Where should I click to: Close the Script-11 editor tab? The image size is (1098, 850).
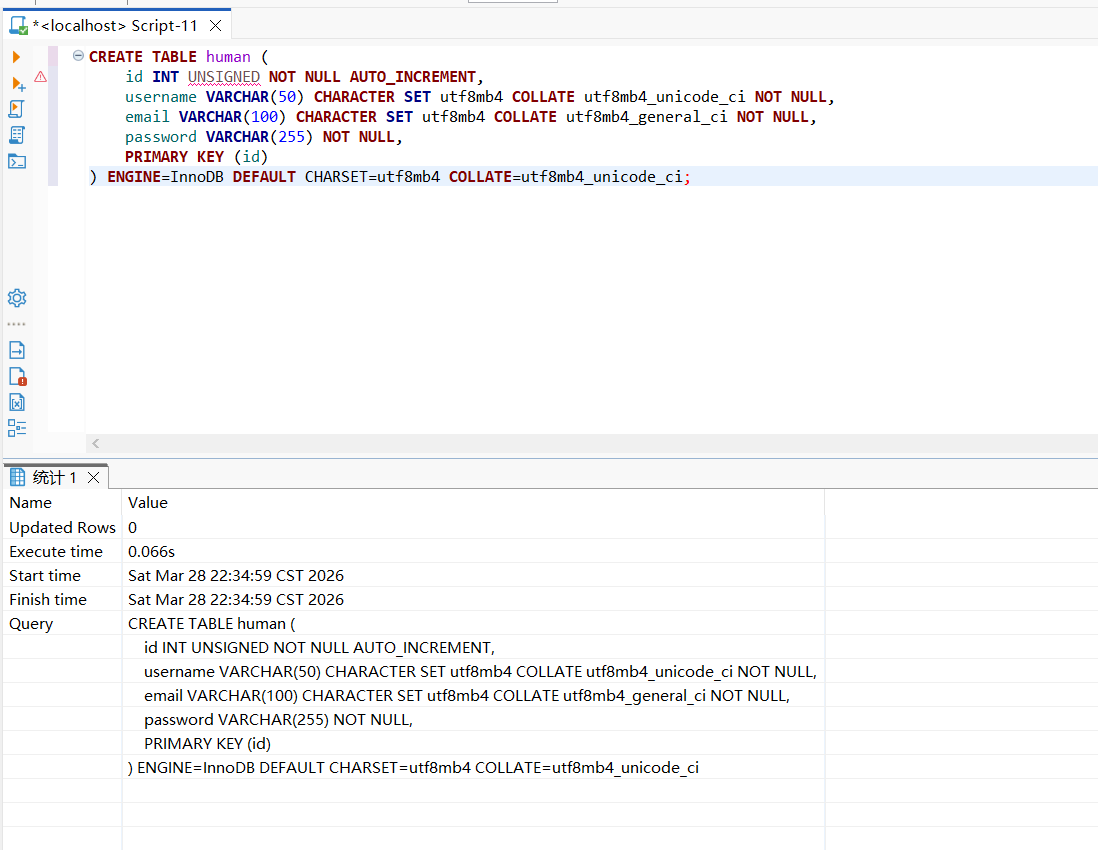(217, 26)
